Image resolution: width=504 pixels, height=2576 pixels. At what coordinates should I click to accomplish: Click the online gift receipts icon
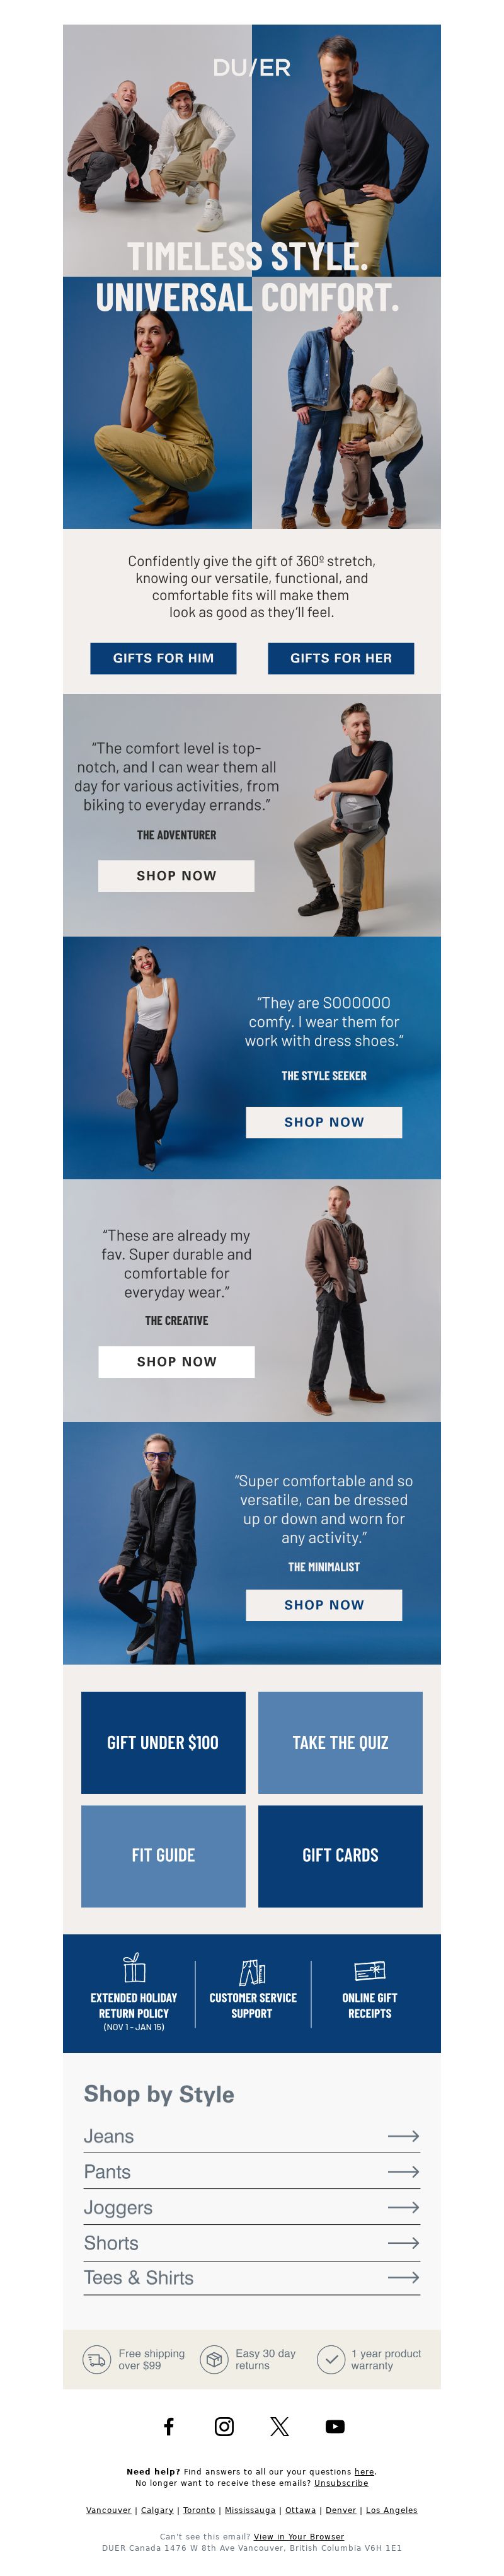point(370,1970)
